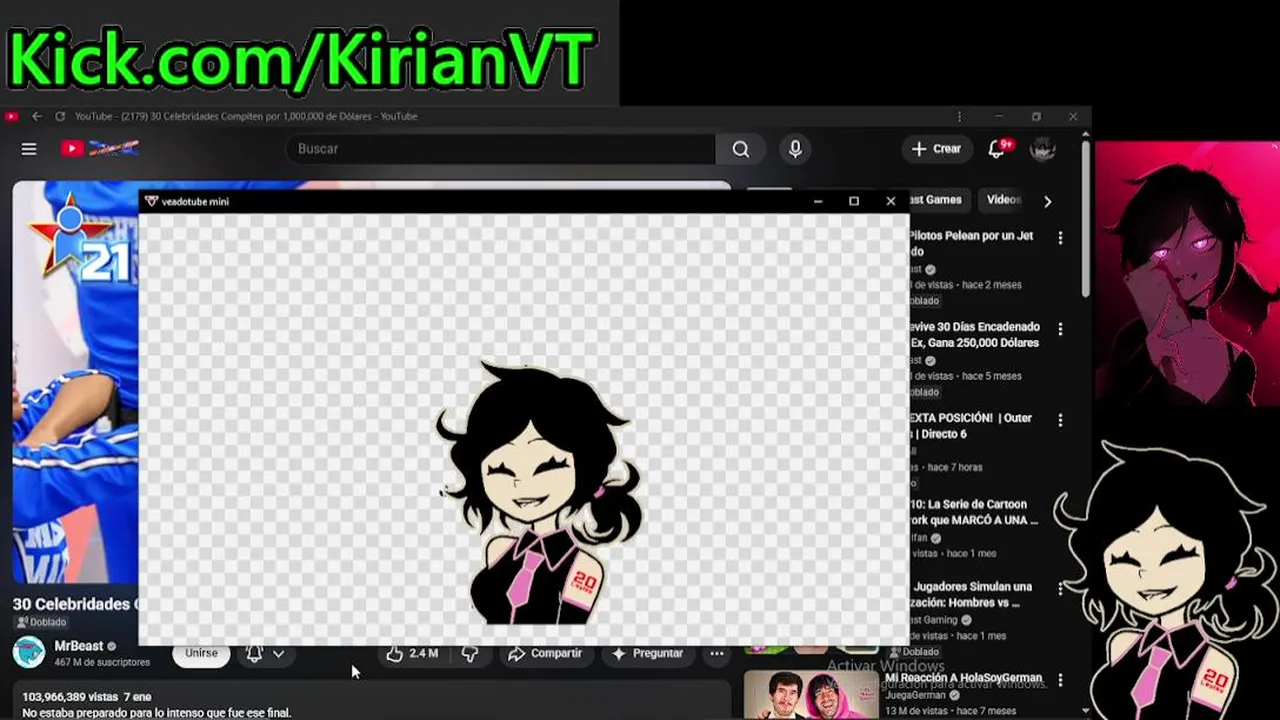Click the magnifier search button
Viewport: 1280px width, 720px height.
(740, 149)
